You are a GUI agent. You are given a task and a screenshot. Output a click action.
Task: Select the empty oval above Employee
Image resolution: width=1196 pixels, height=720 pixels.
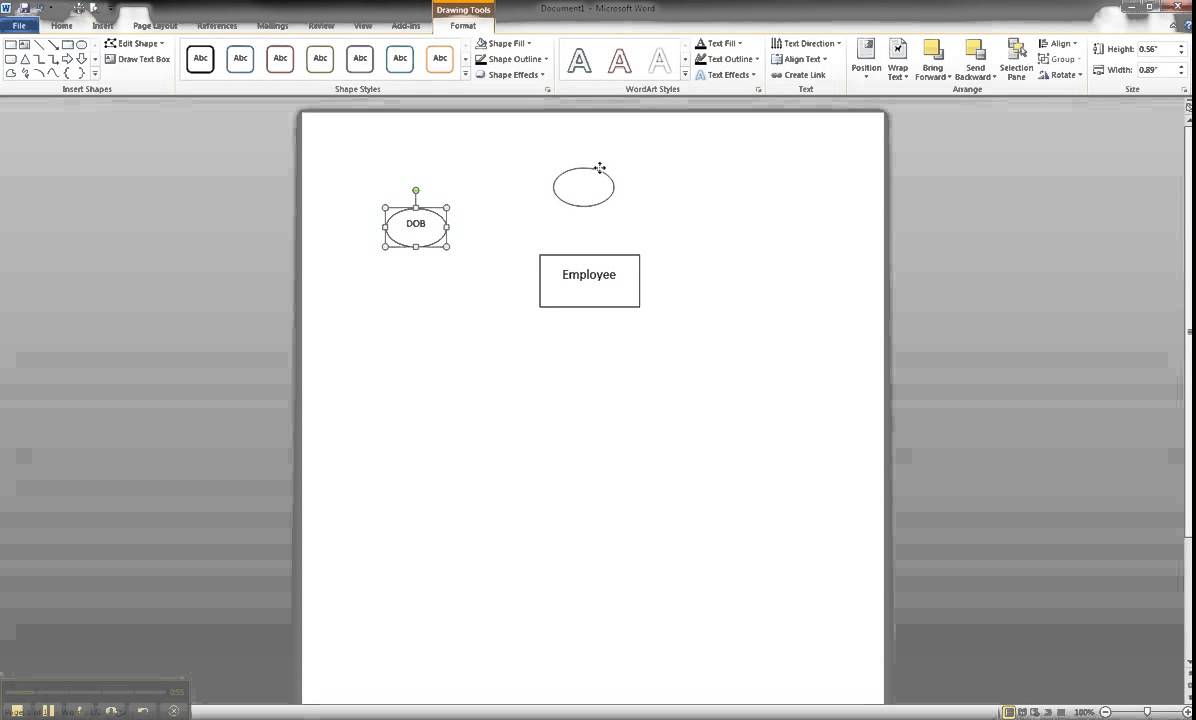584,187
